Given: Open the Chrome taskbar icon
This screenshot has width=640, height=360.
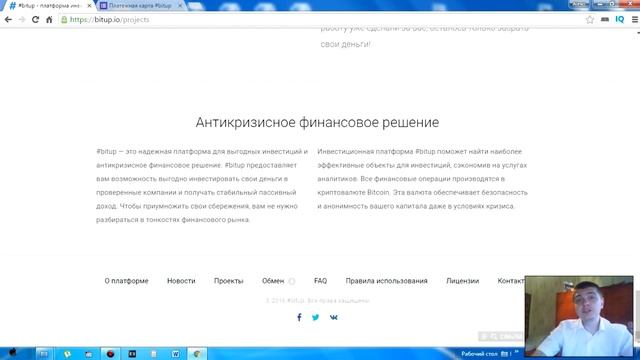Looking at the screenshot, I should tap(197, 354).
